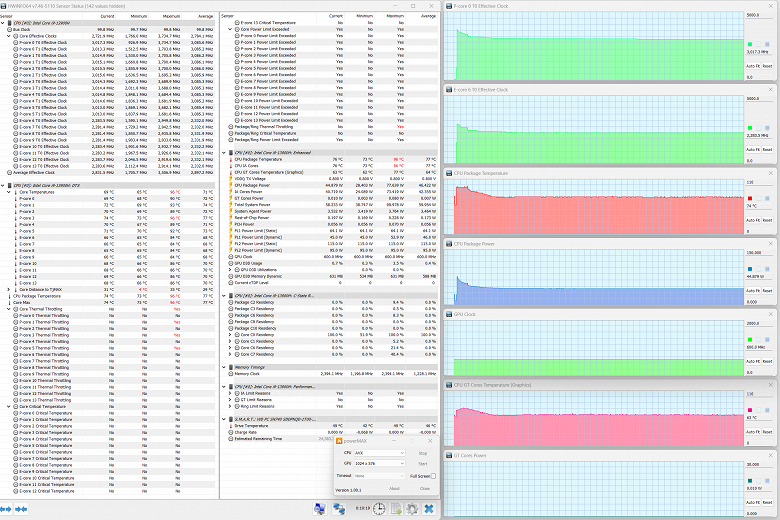Expand the IA Limit Reasons node

click(x=230, y=394)
